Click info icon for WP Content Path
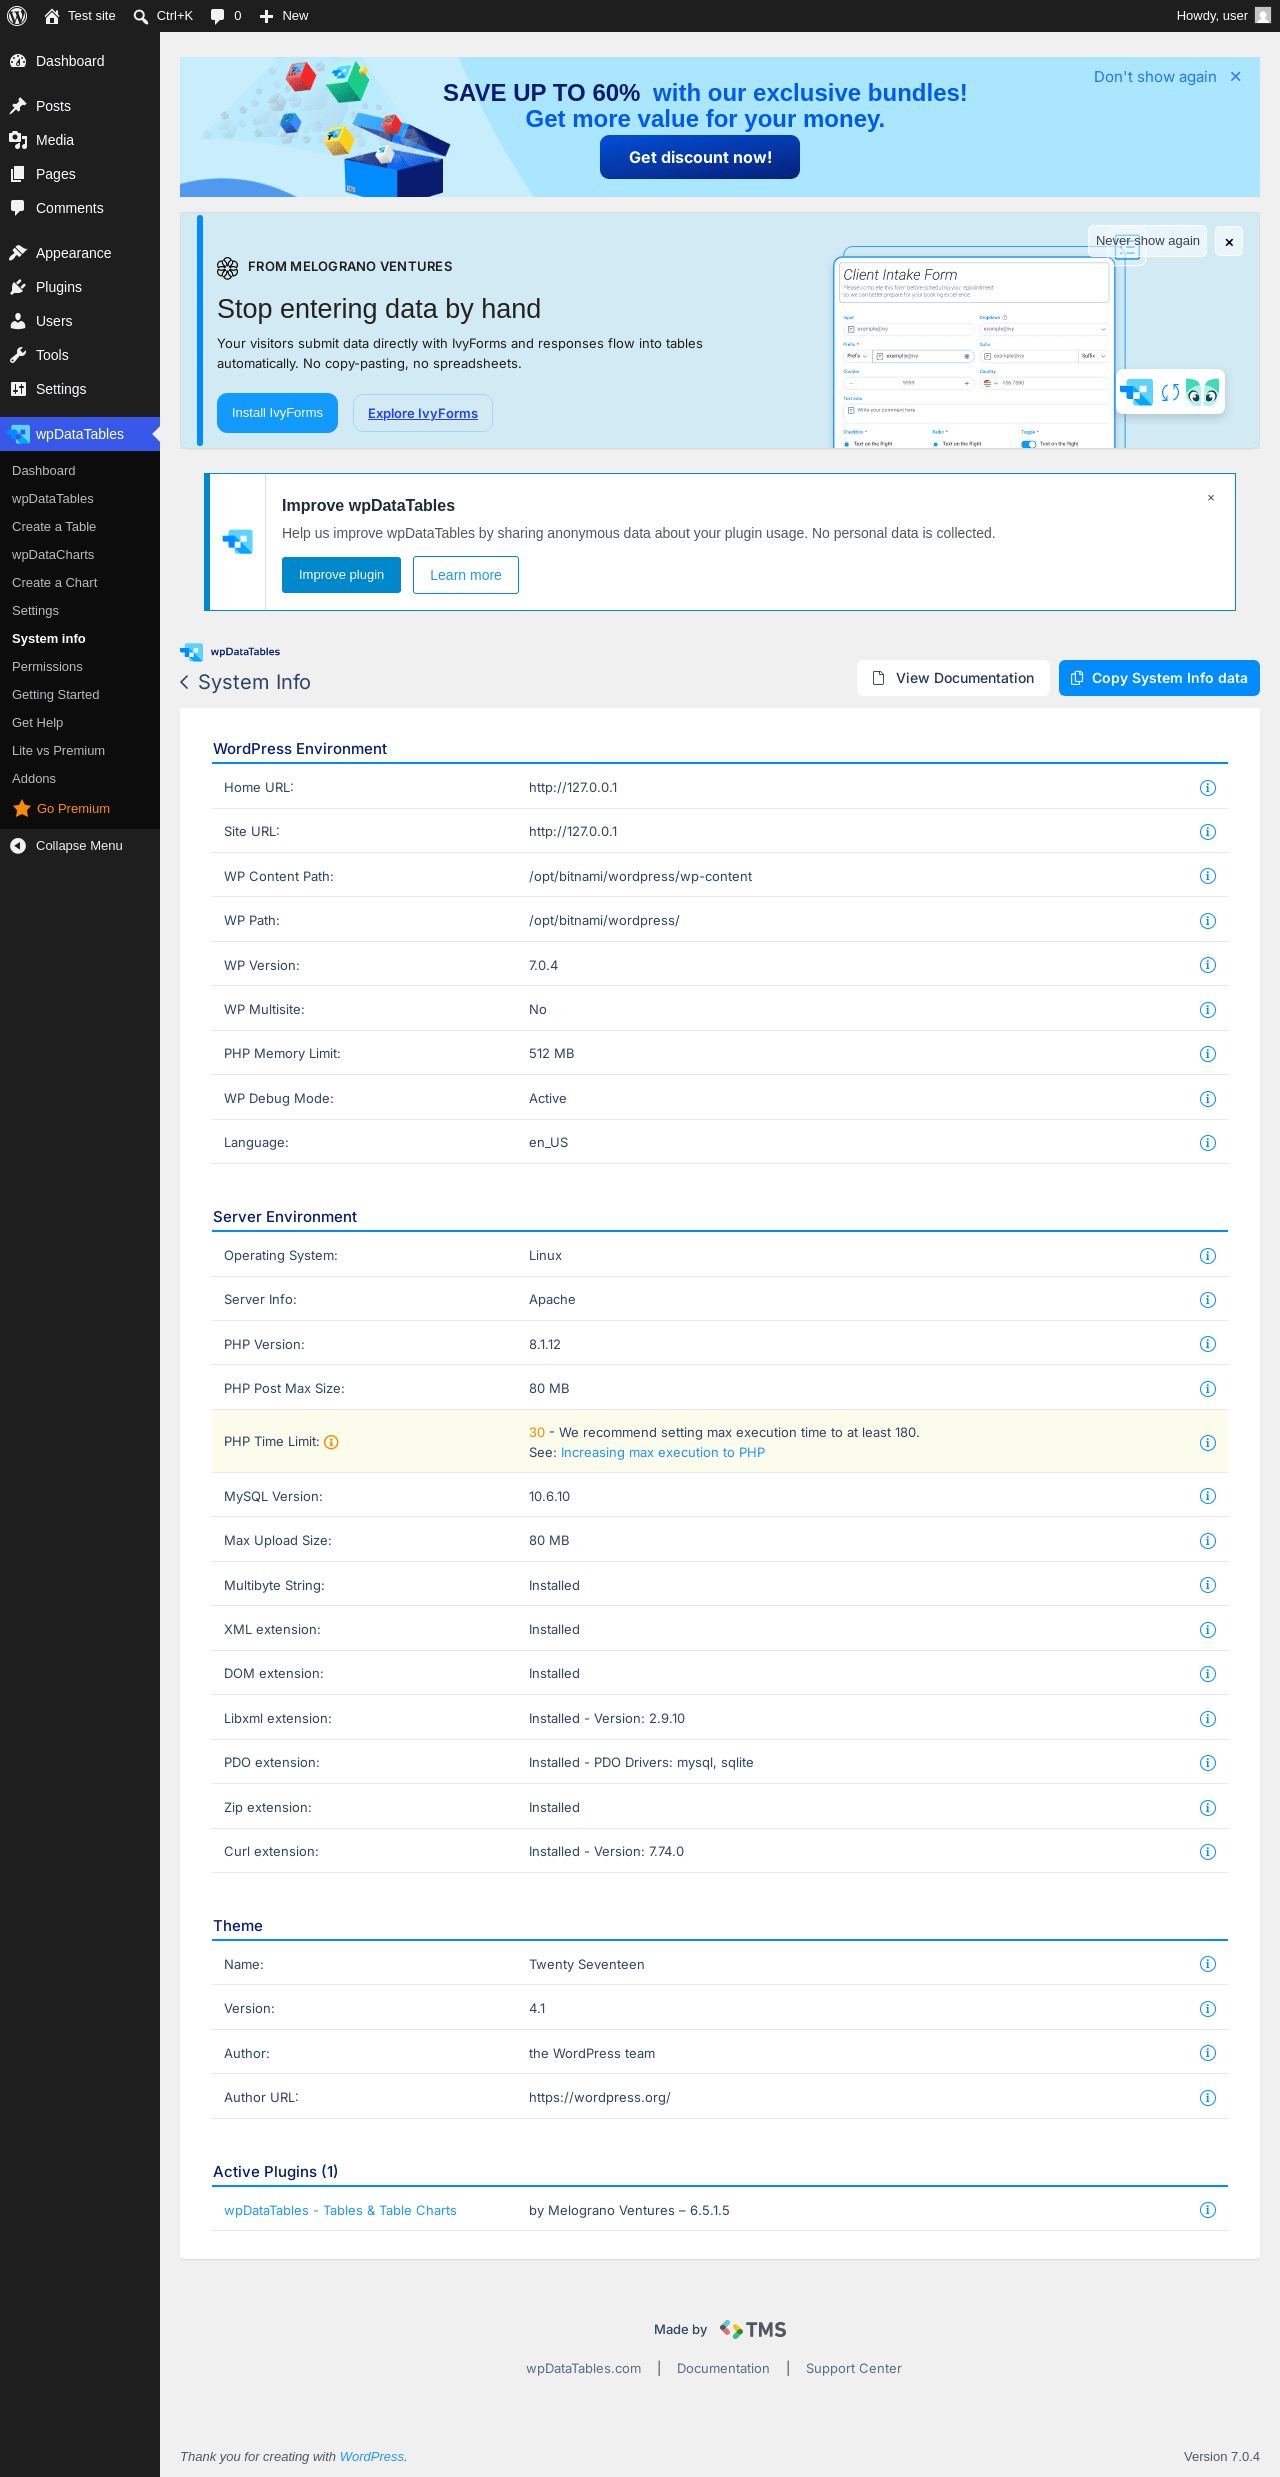 1208,876
